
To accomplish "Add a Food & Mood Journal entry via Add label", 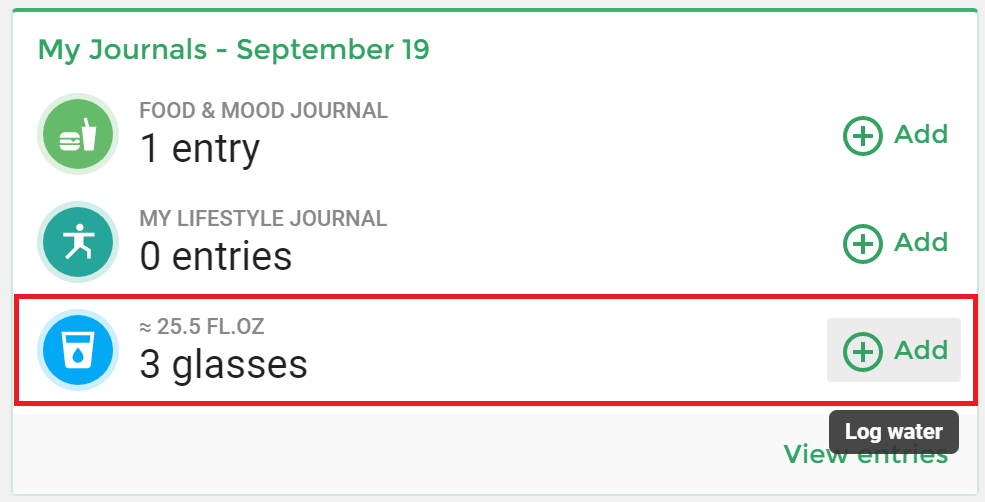I will pos(921,134).
